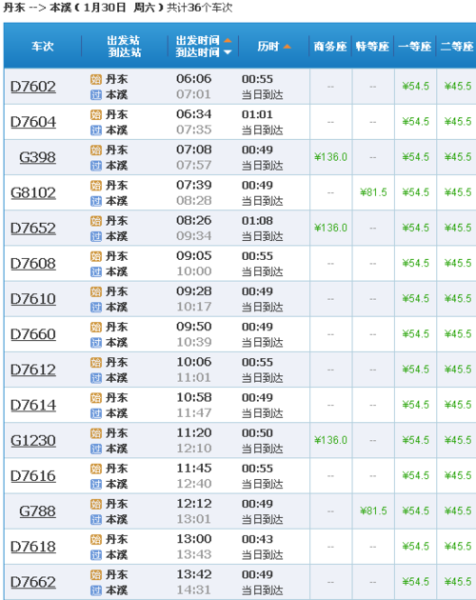Viewport: 476px width, 600px height.
Task: Open train D7660 details link
Action: coord(33,334)
